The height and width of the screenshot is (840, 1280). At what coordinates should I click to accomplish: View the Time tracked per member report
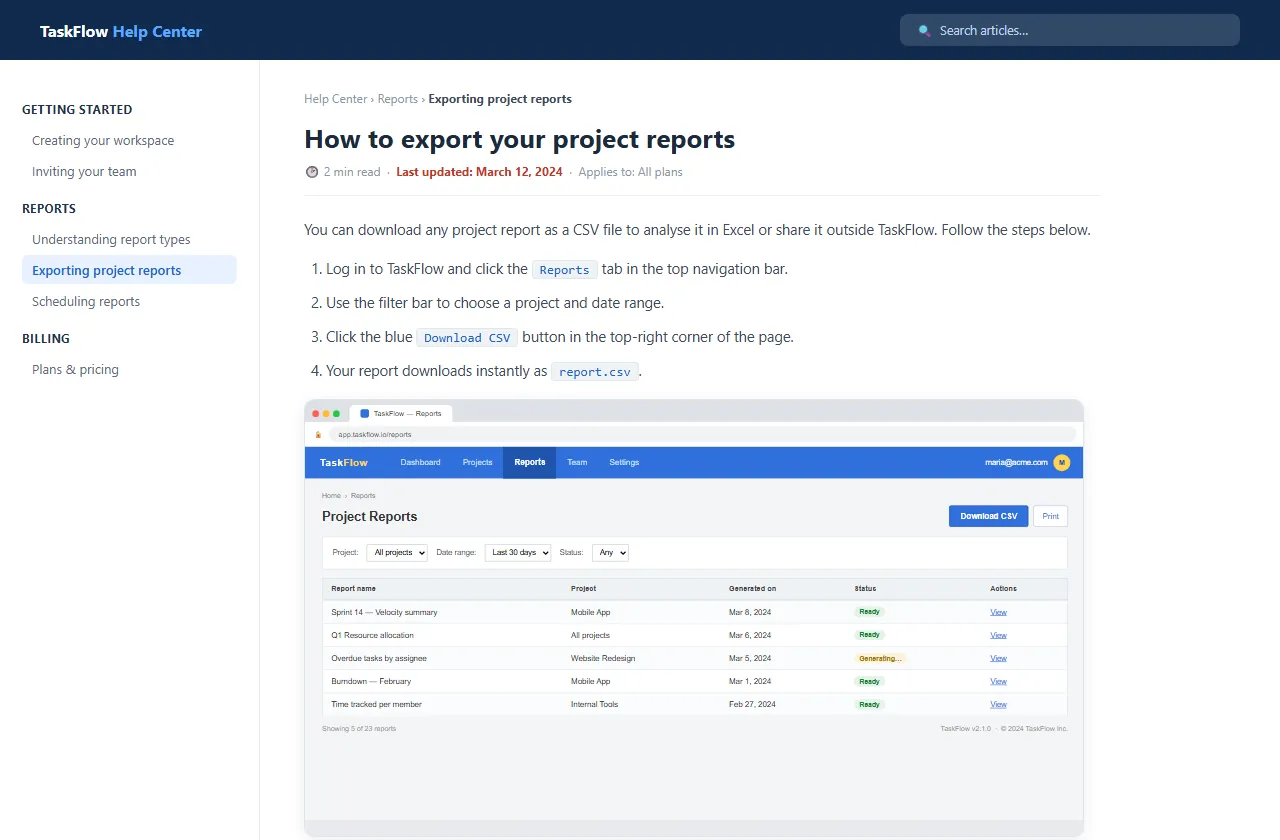click(998, 704)
